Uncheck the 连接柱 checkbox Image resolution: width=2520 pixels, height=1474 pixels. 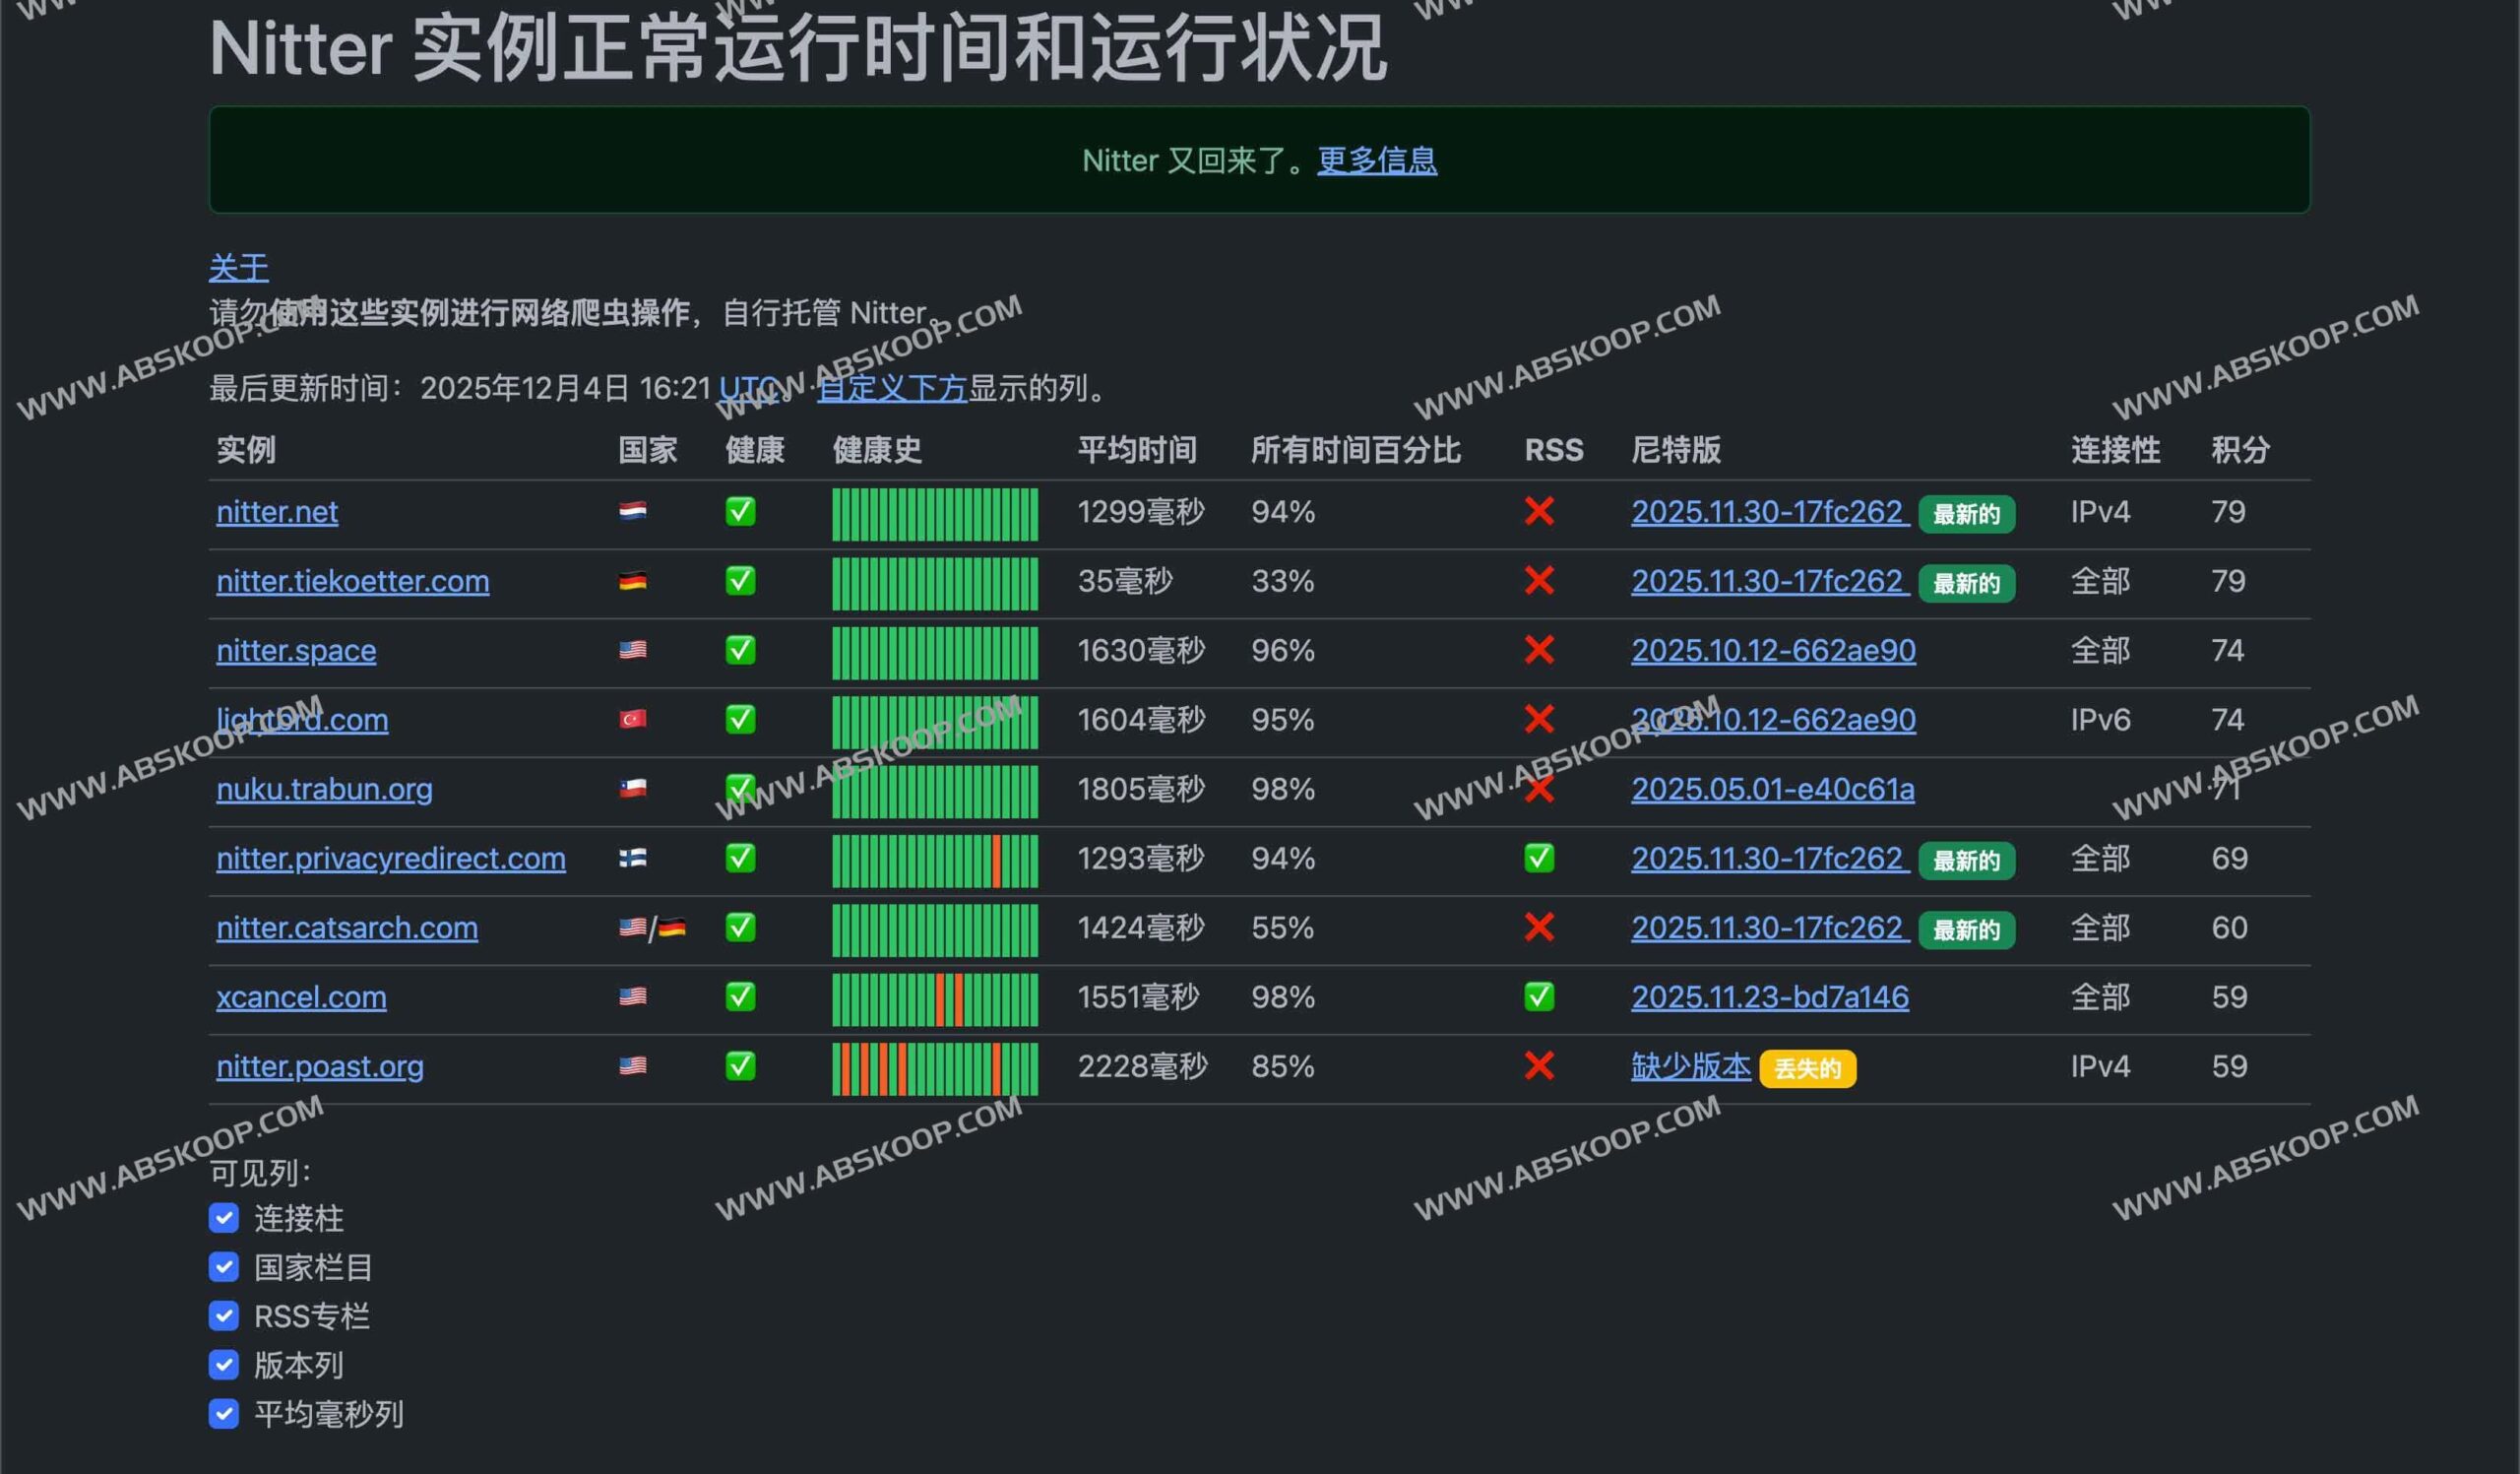click(x=224, y=1218)
